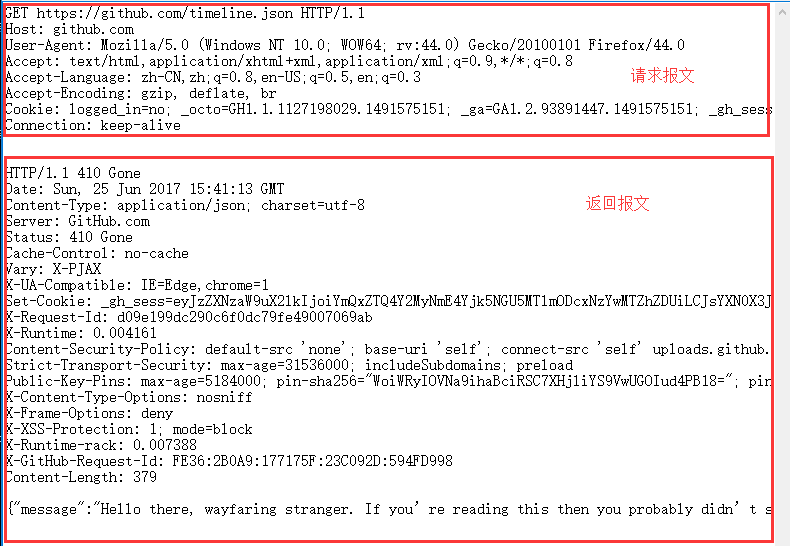Viewport: 790px width, 546px height.
Task: Click the Content-Type application/json line
Action: click(x=185, y=205)
